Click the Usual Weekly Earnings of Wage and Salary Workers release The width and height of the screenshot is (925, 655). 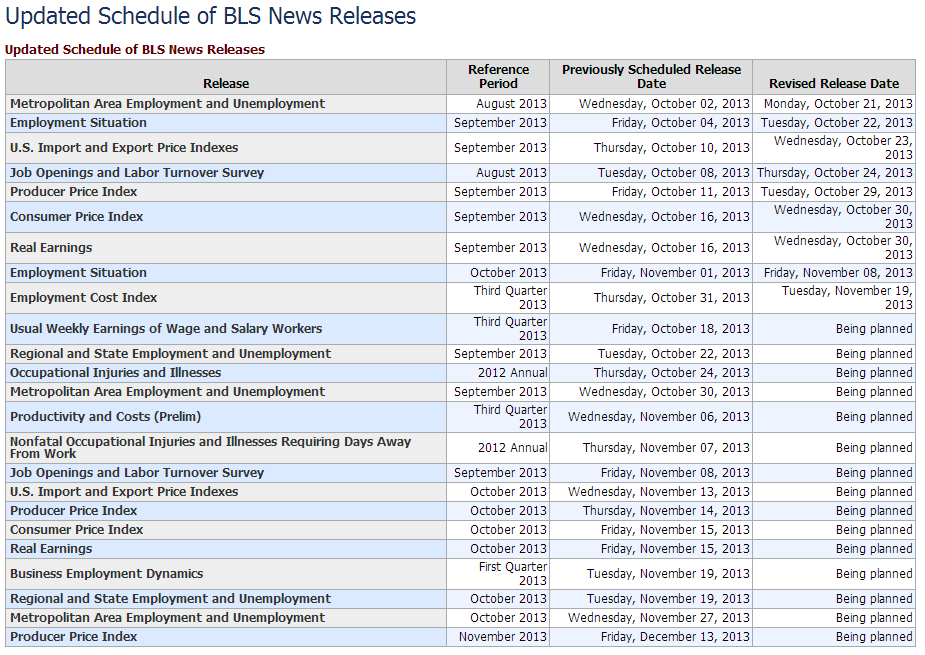pos(166,329)
